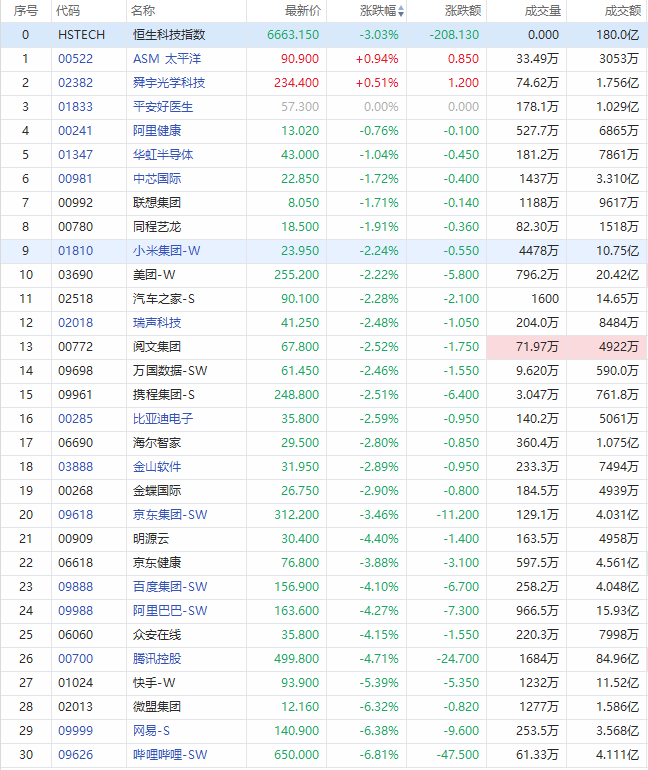Select 京东健康 row name
Viewport: 648px width, 770px height.
point(157,563)
